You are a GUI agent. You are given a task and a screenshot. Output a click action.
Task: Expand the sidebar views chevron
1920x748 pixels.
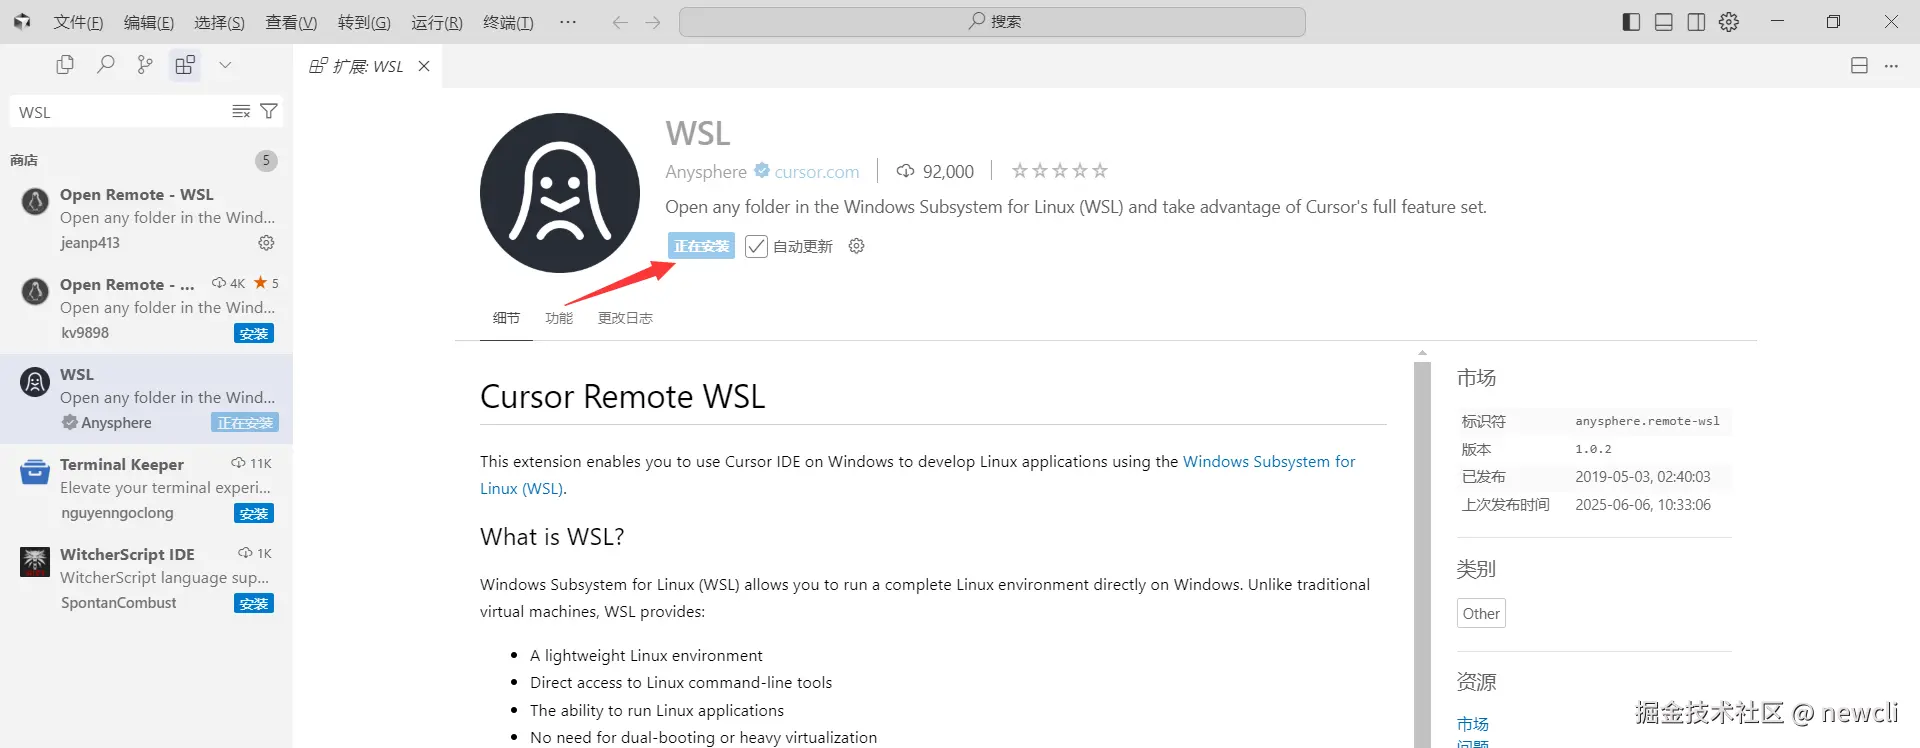(225, 65)
